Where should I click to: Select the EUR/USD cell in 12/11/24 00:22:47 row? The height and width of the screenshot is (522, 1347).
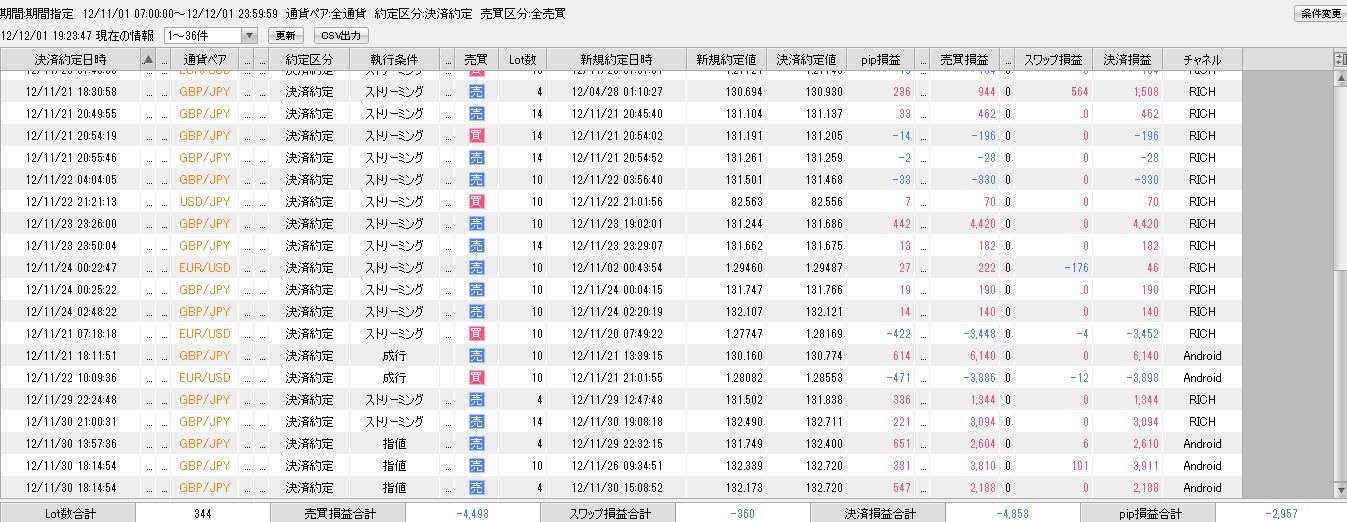tap(204, 267)
